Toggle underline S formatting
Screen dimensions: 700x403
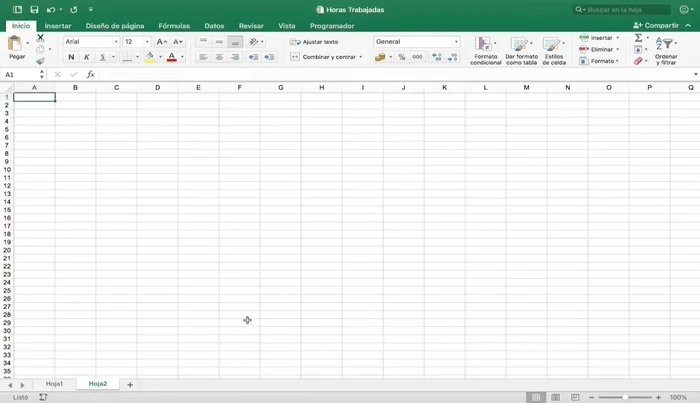(x=102, y=57)
